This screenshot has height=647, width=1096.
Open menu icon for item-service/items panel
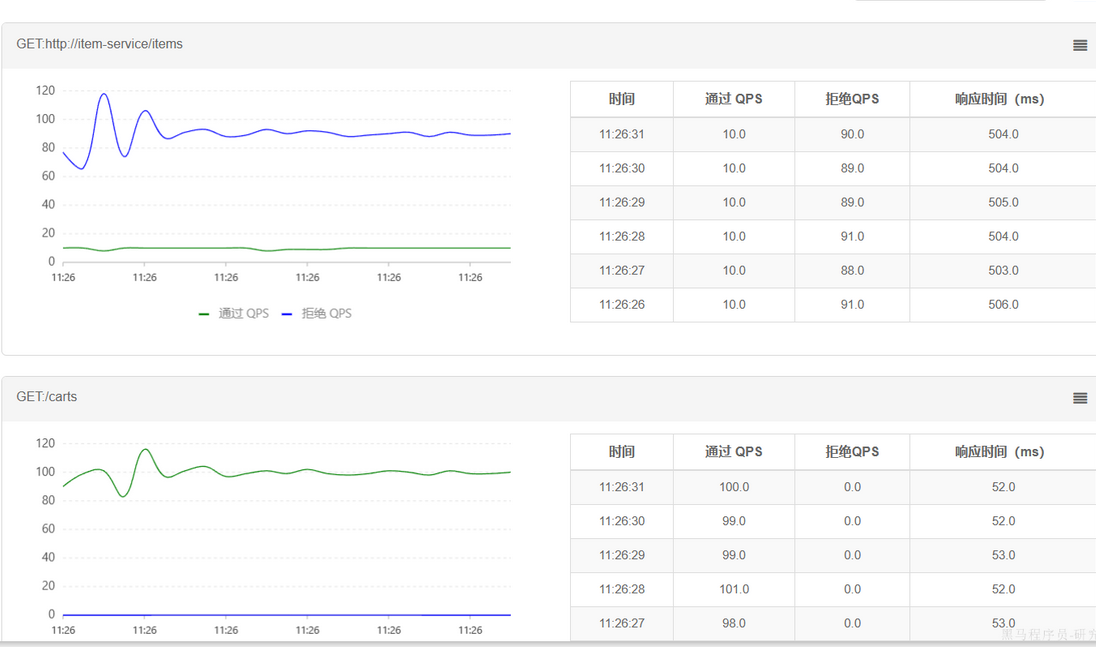1080,45
